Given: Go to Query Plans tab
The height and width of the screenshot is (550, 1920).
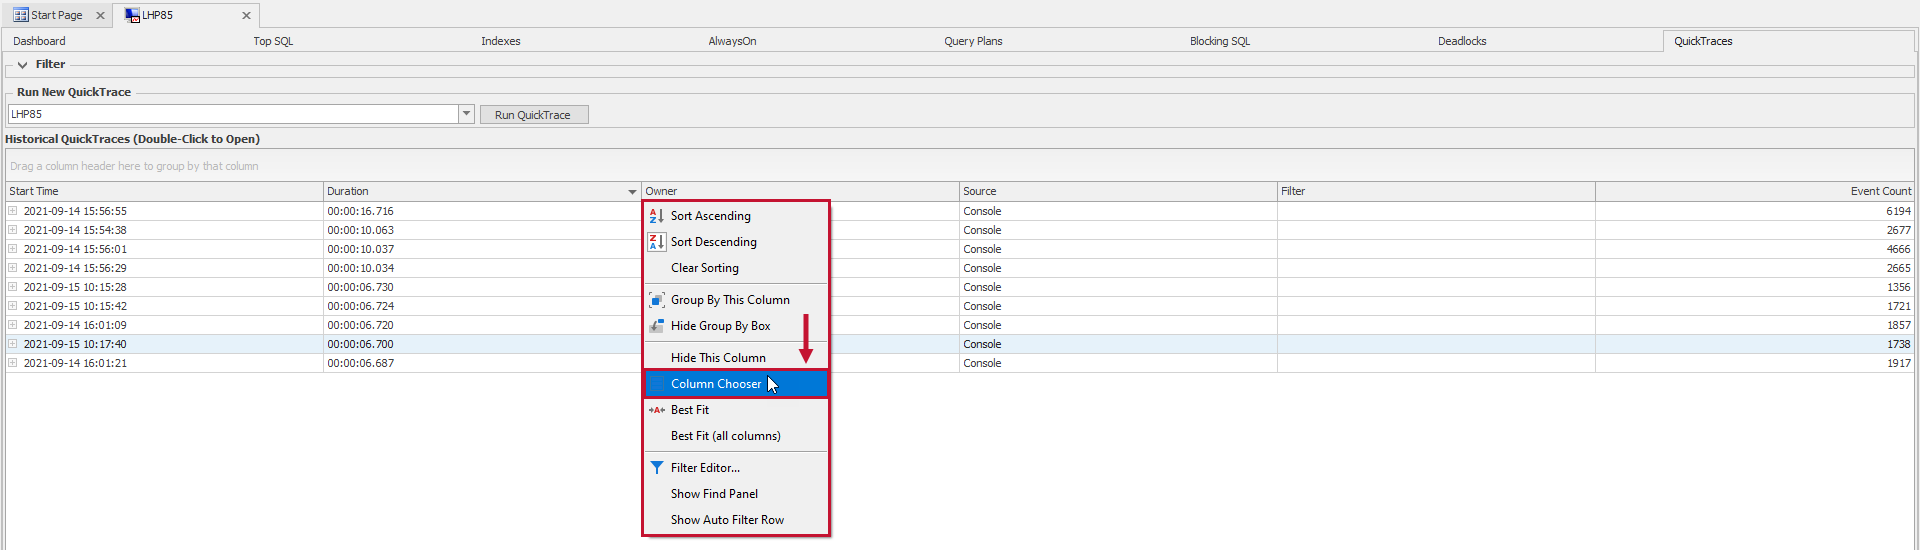Looking at the screenshot, I should click(973, 41).
